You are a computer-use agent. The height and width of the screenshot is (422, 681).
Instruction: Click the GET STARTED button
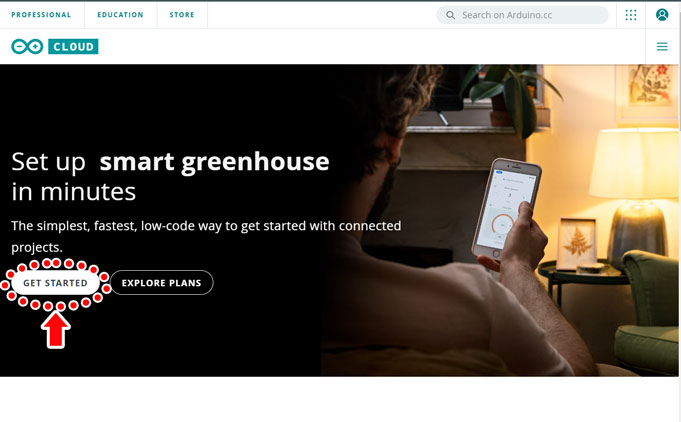tap(56, 283)
